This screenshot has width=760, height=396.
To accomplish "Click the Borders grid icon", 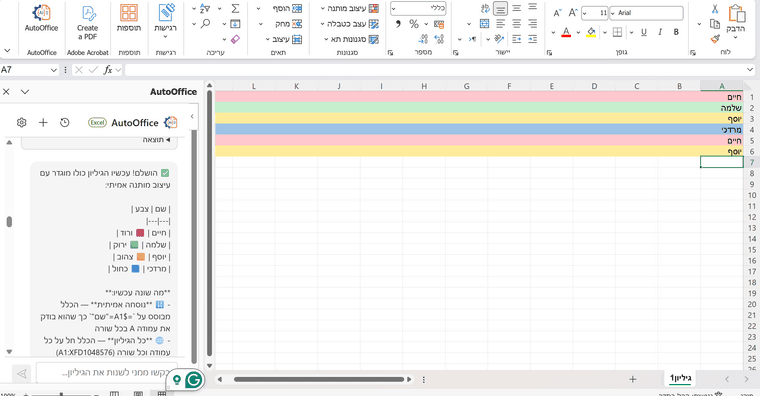I will point(618,32).
